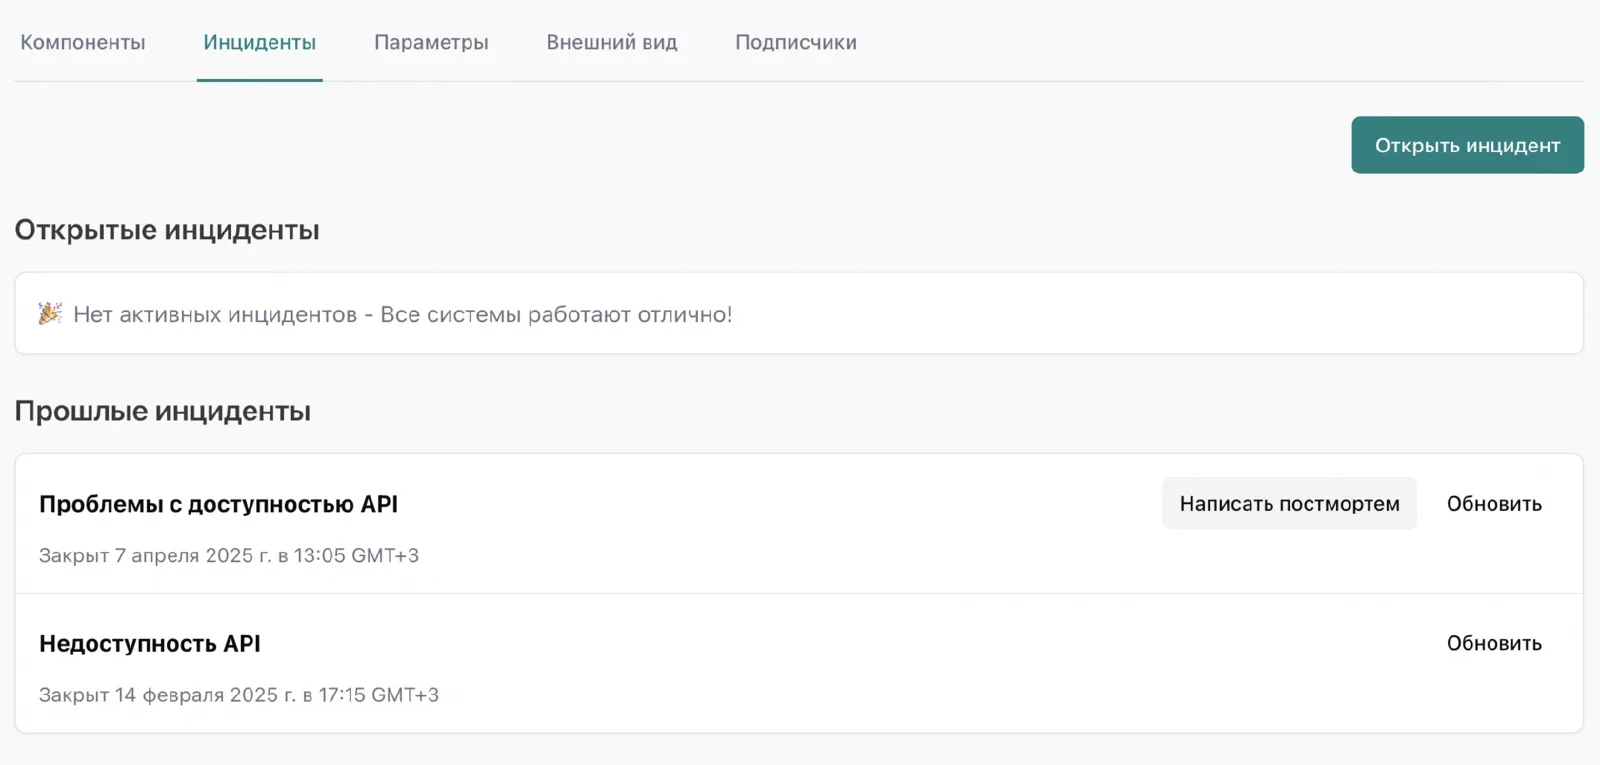
Task: Open the Подписчики tab
Action: (796, 42)
